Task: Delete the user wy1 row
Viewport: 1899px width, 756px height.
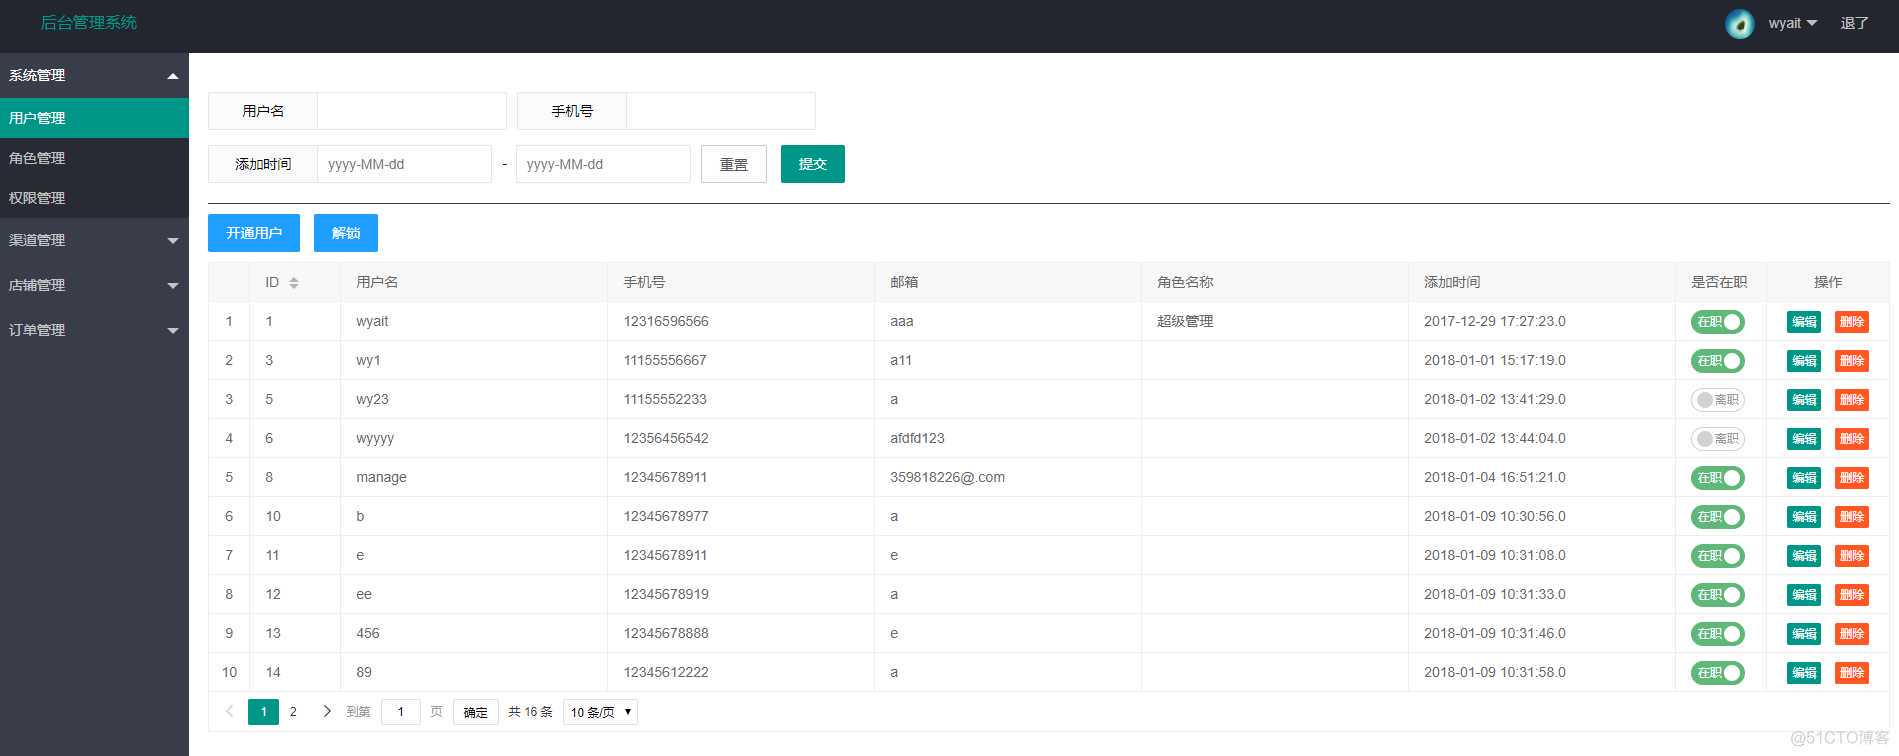Action: click(x=1851, y=361)
